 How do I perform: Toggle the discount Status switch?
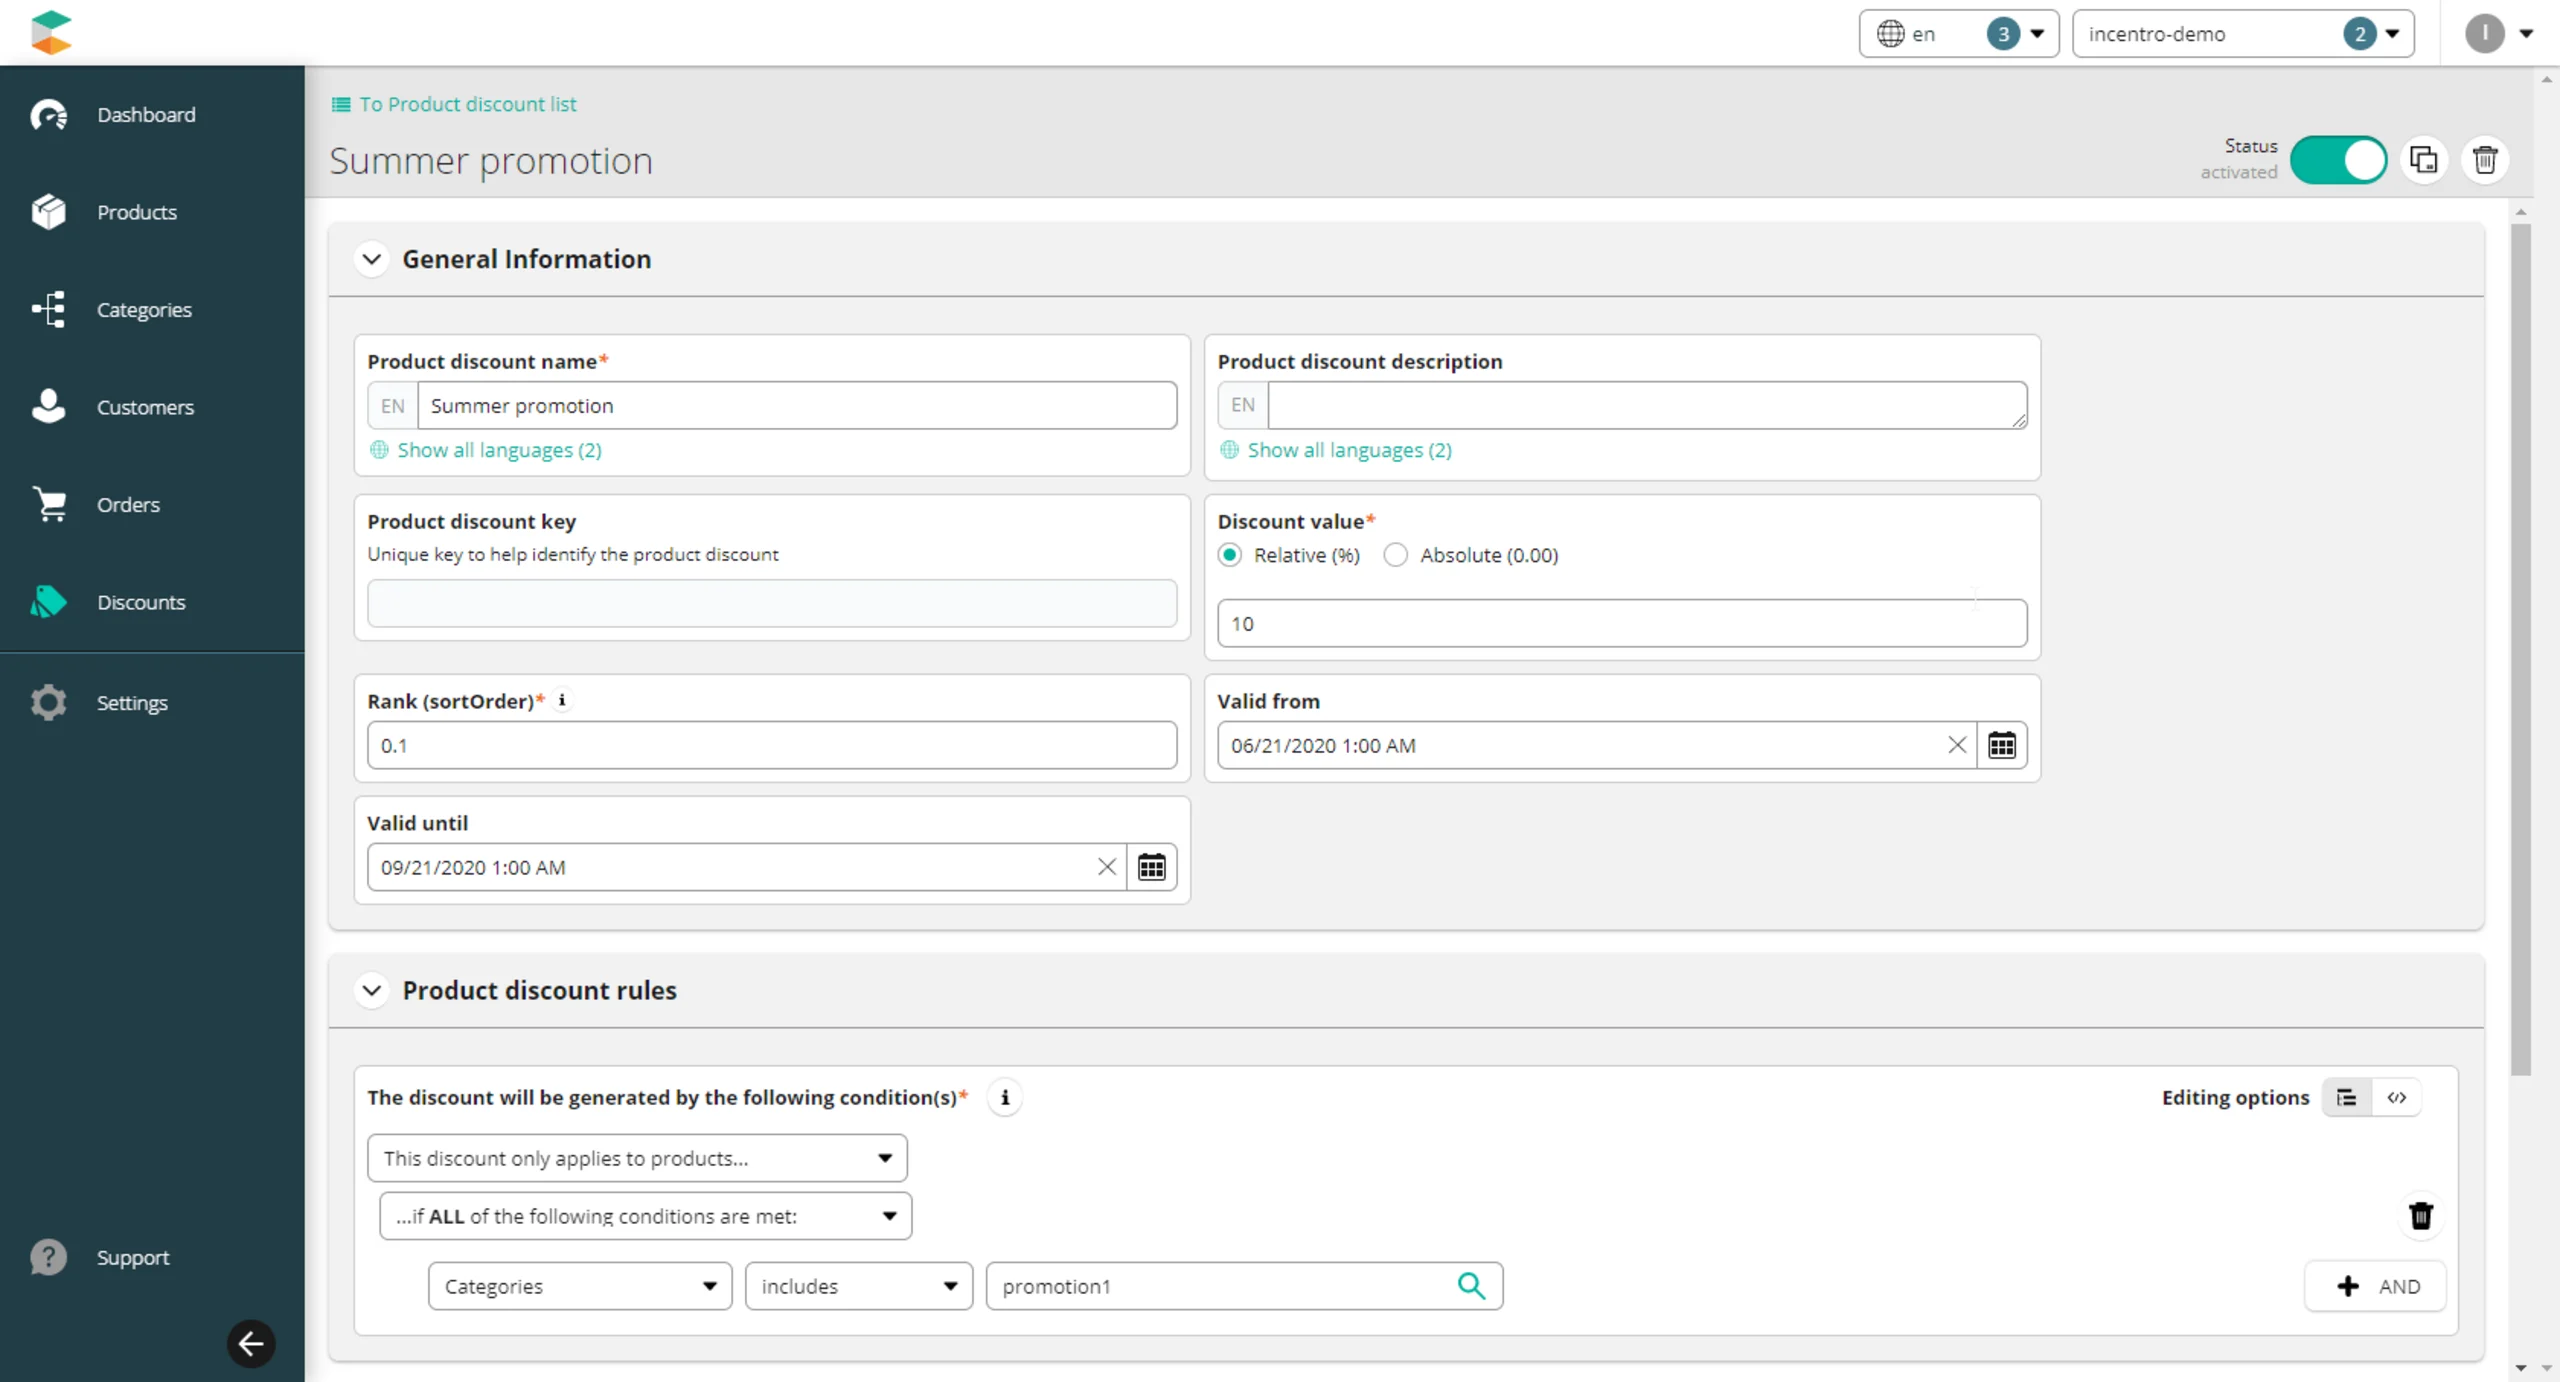[x=2338, y=160]
